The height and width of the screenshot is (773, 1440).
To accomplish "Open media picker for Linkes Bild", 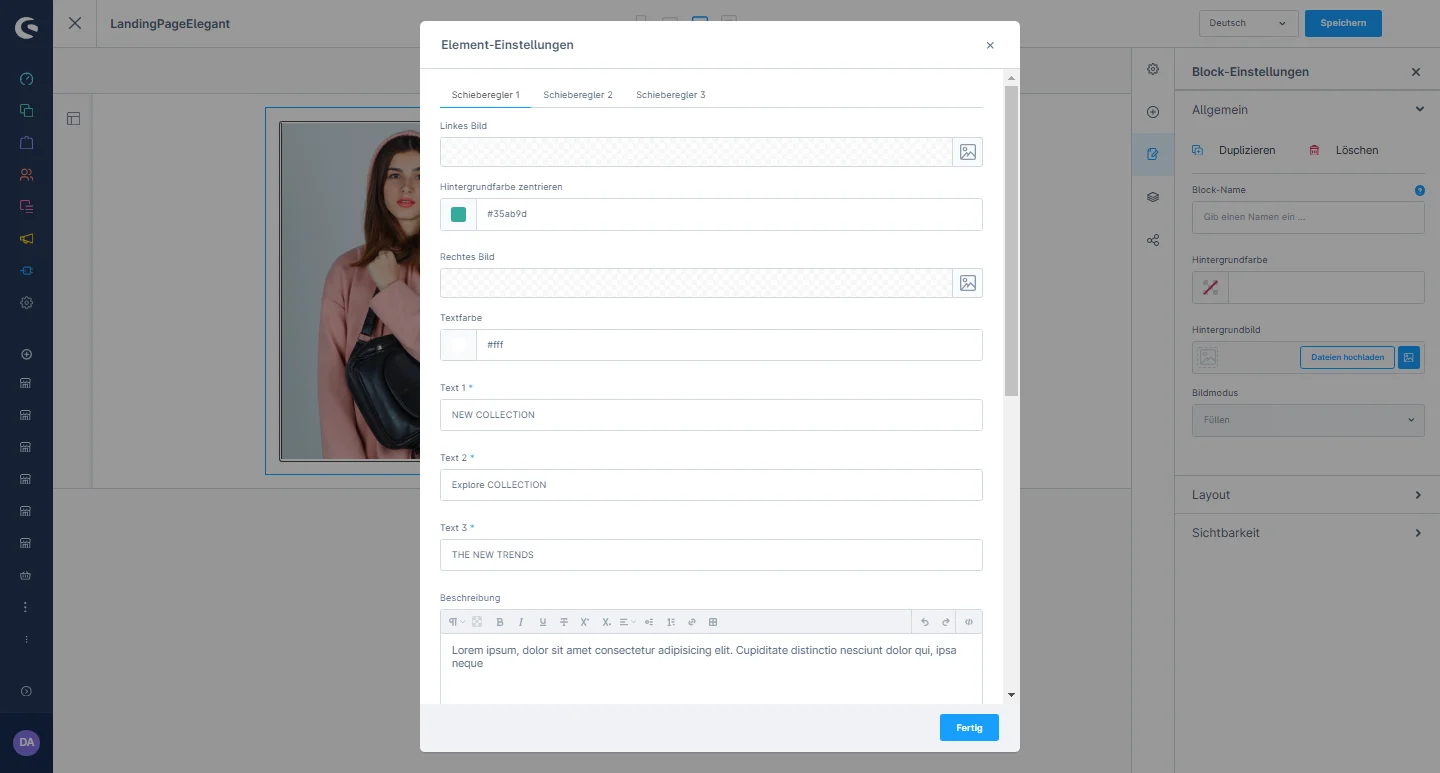I will pyautogui.click(x=967, y=152).
